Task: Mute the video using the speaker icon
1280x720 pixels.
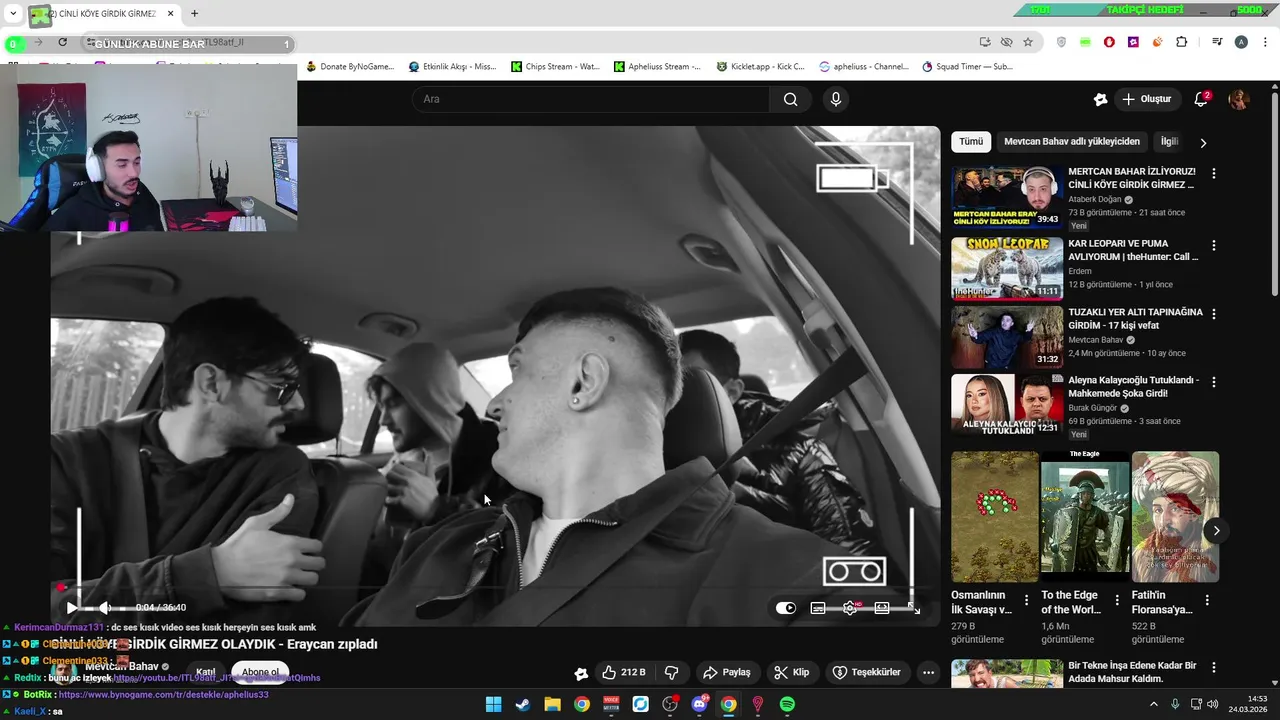Action: [104, 607]
